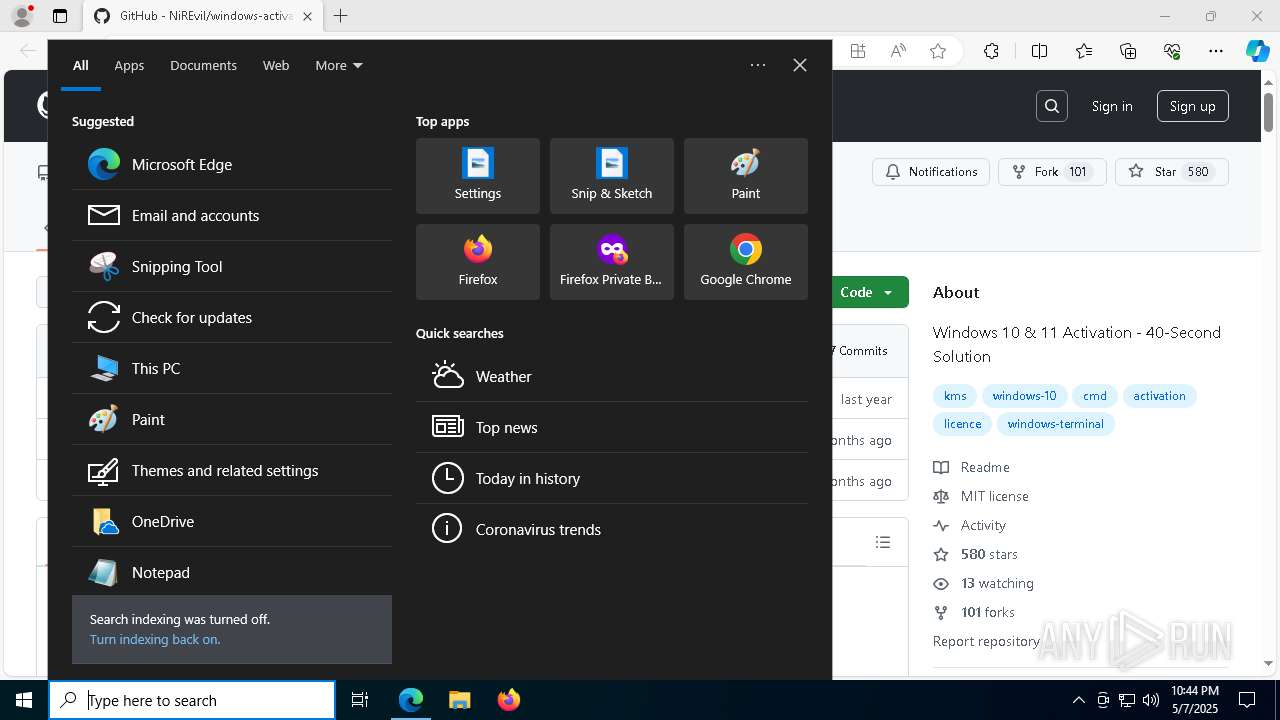Switch to the Apps search tab
This screenshot has height=720, width=1280.
tap(129, 65)
